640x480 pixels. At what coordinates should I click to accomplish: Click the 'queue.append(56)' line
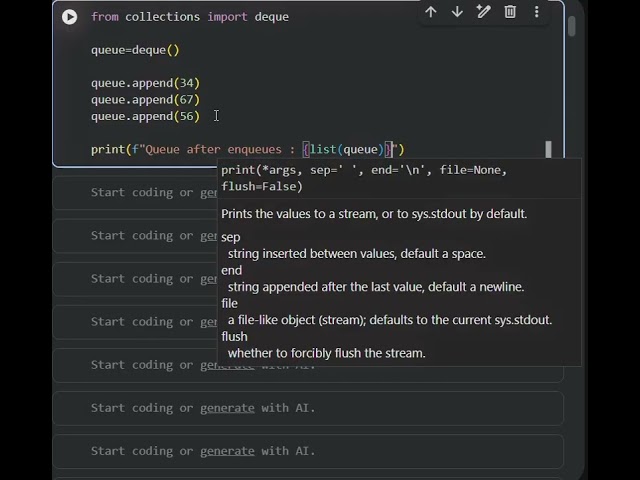(145, 116)
